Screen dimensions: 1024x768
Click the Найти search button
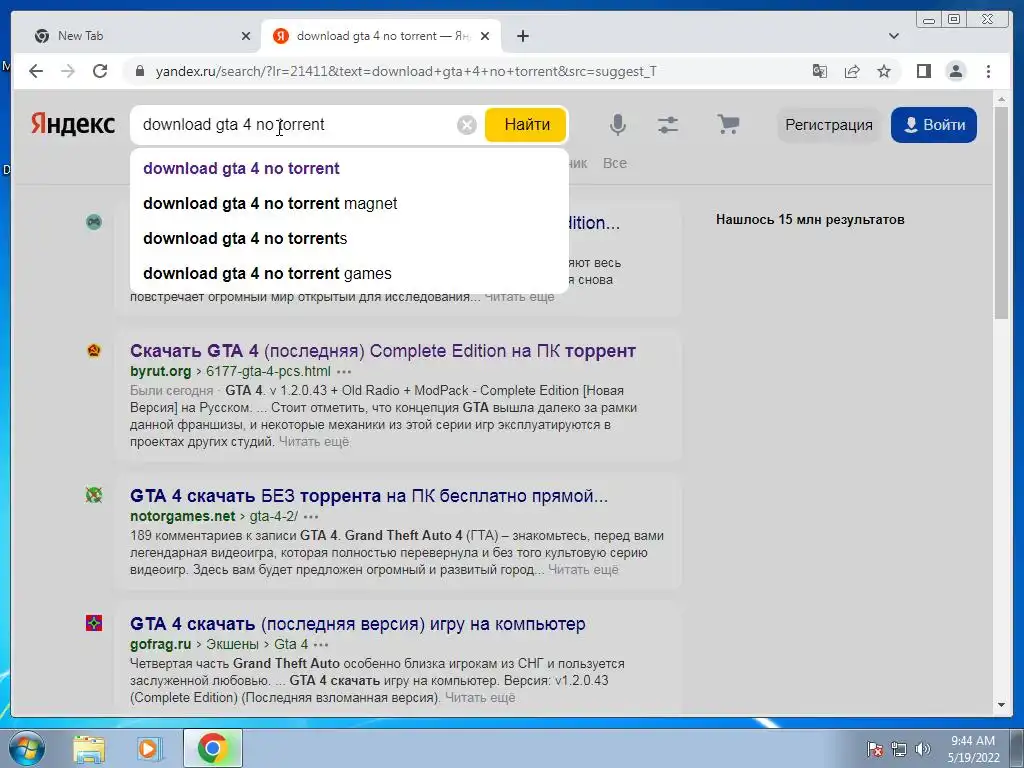tap(526, 124)
